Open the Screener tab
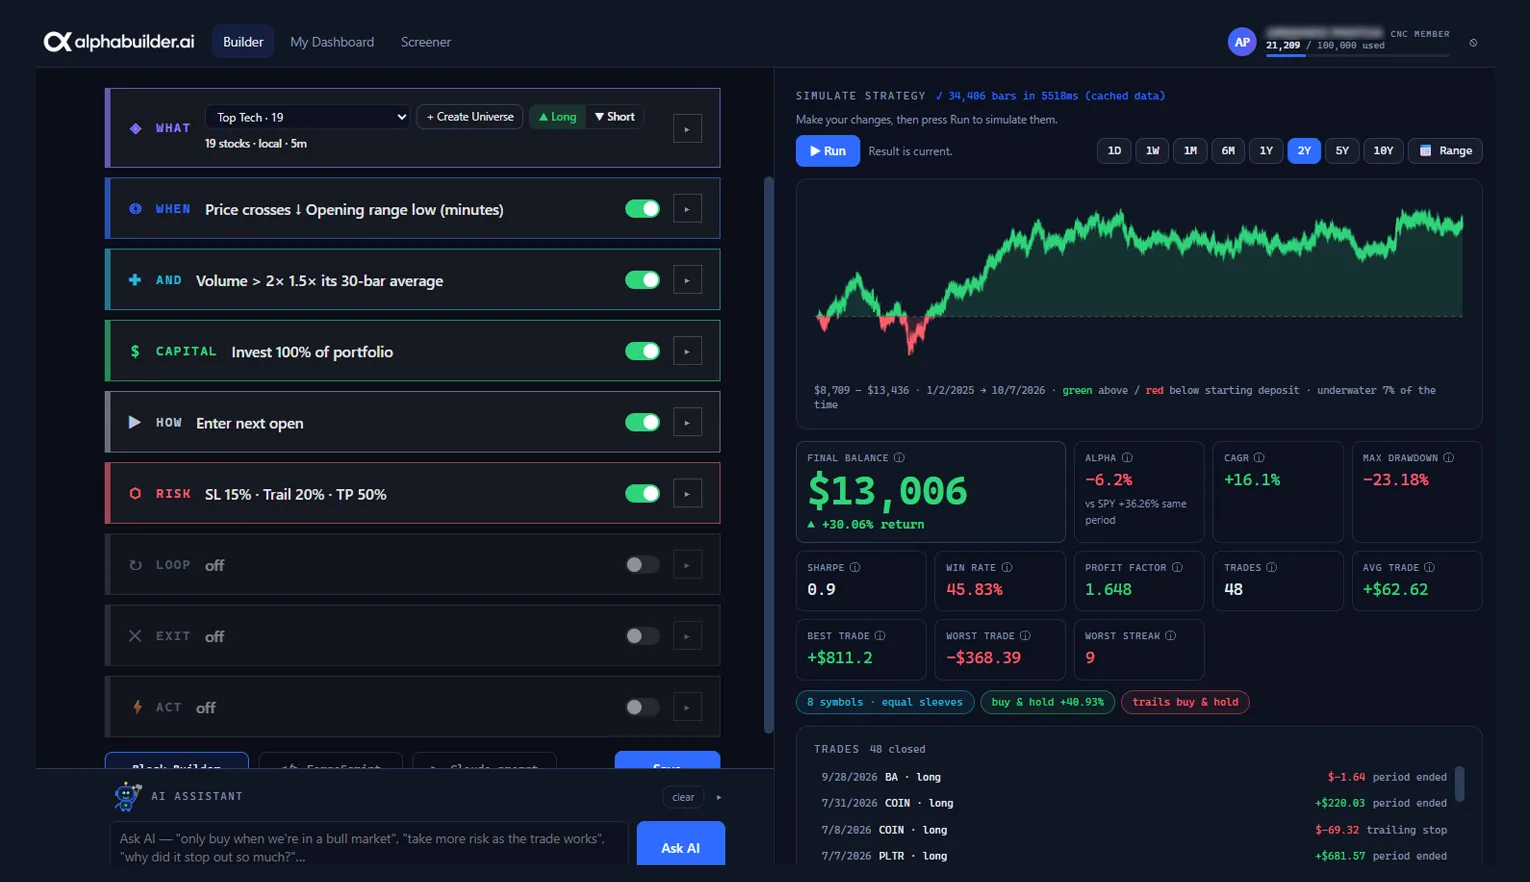The height and width of the screenshot is (882, 1530). coord(426,42)
